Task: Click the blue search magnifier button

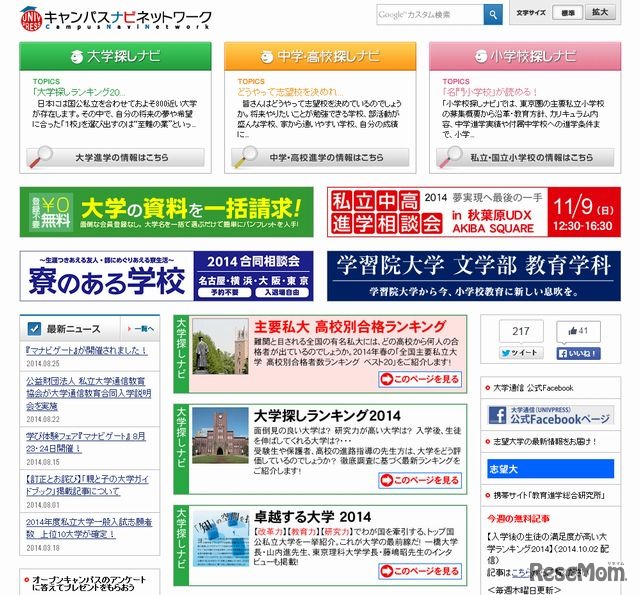Action: pyautogui.click(x=493, y=15)
